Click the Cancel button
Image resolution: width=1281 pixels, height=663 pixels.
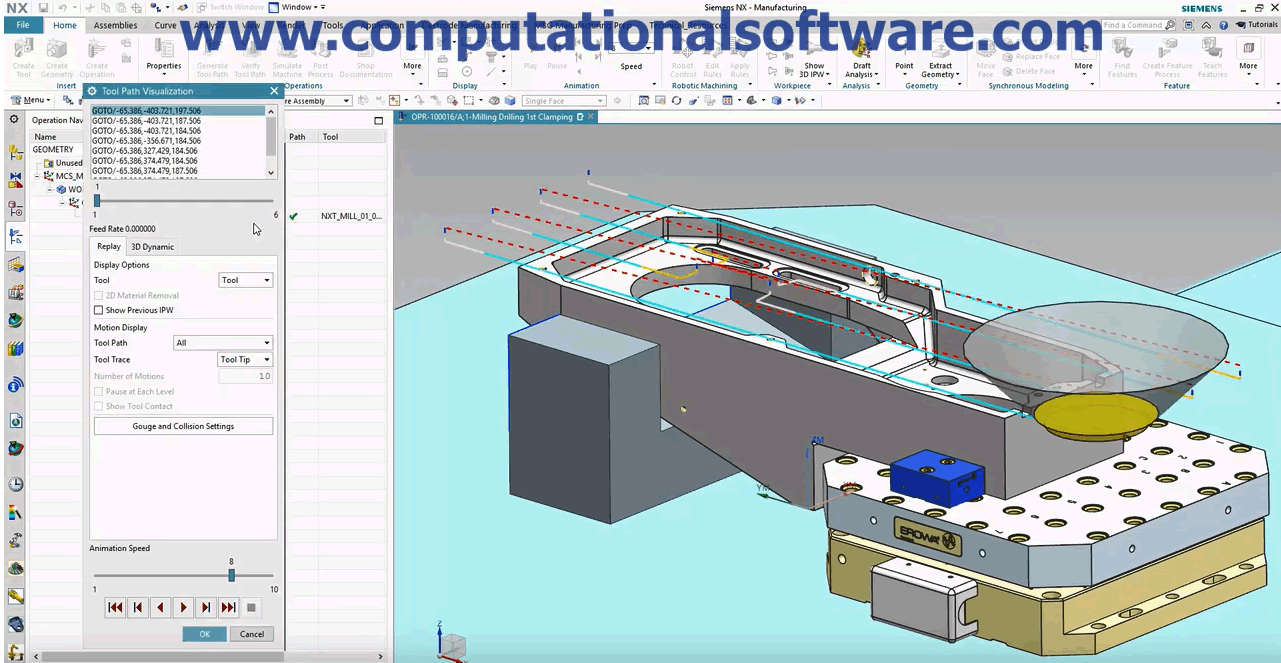pos(252,634)
